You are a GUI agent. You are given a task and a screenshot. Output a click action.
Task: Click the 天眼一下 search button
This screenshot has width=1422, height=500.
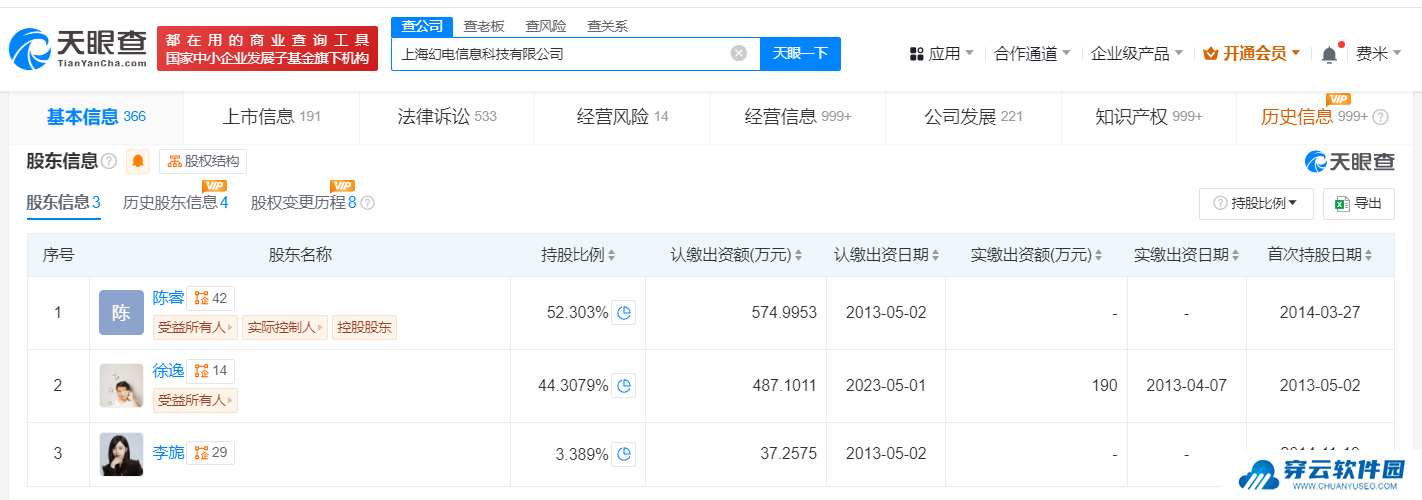click(800, 53)
